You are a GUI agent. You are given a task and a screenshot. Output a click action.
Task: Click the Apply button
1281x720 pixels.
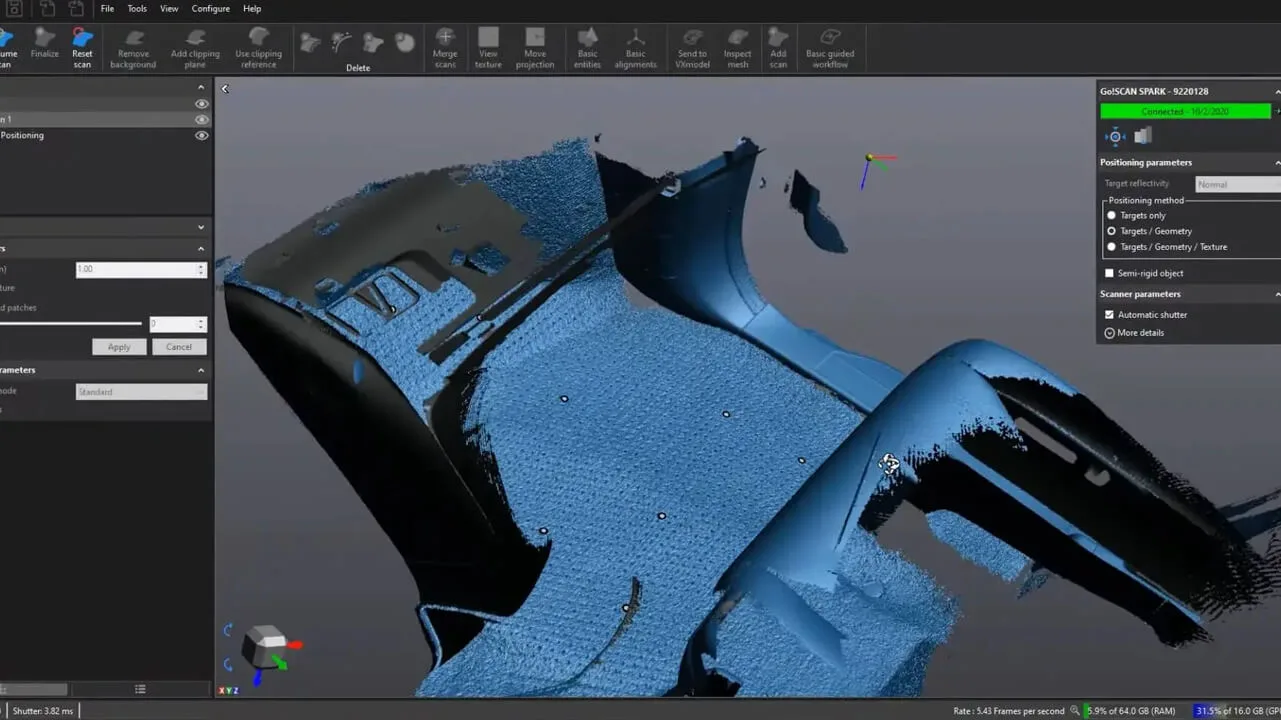[x=119, y=347]
